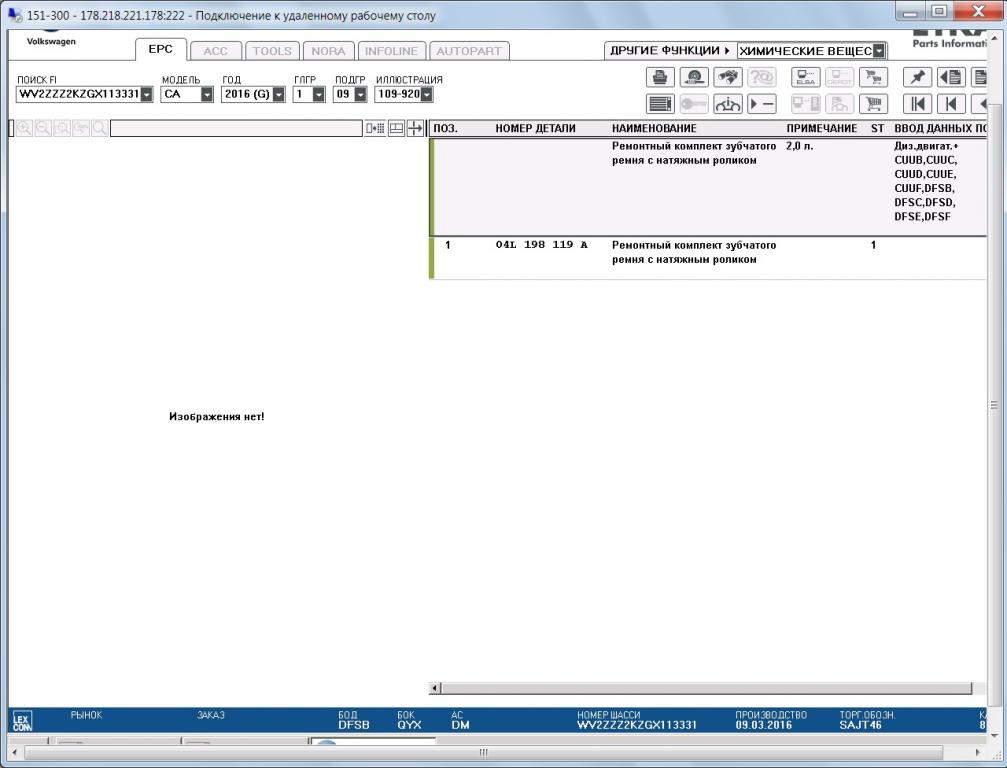Click the panel divider arrows icon
Screen dimensions: 1007x768
click(x=416, y=128)
